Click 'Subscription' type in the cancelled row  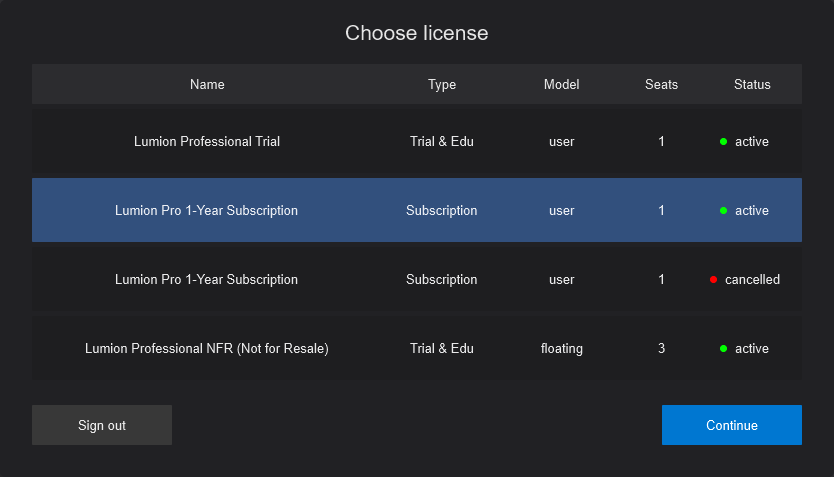pos(441,280)
